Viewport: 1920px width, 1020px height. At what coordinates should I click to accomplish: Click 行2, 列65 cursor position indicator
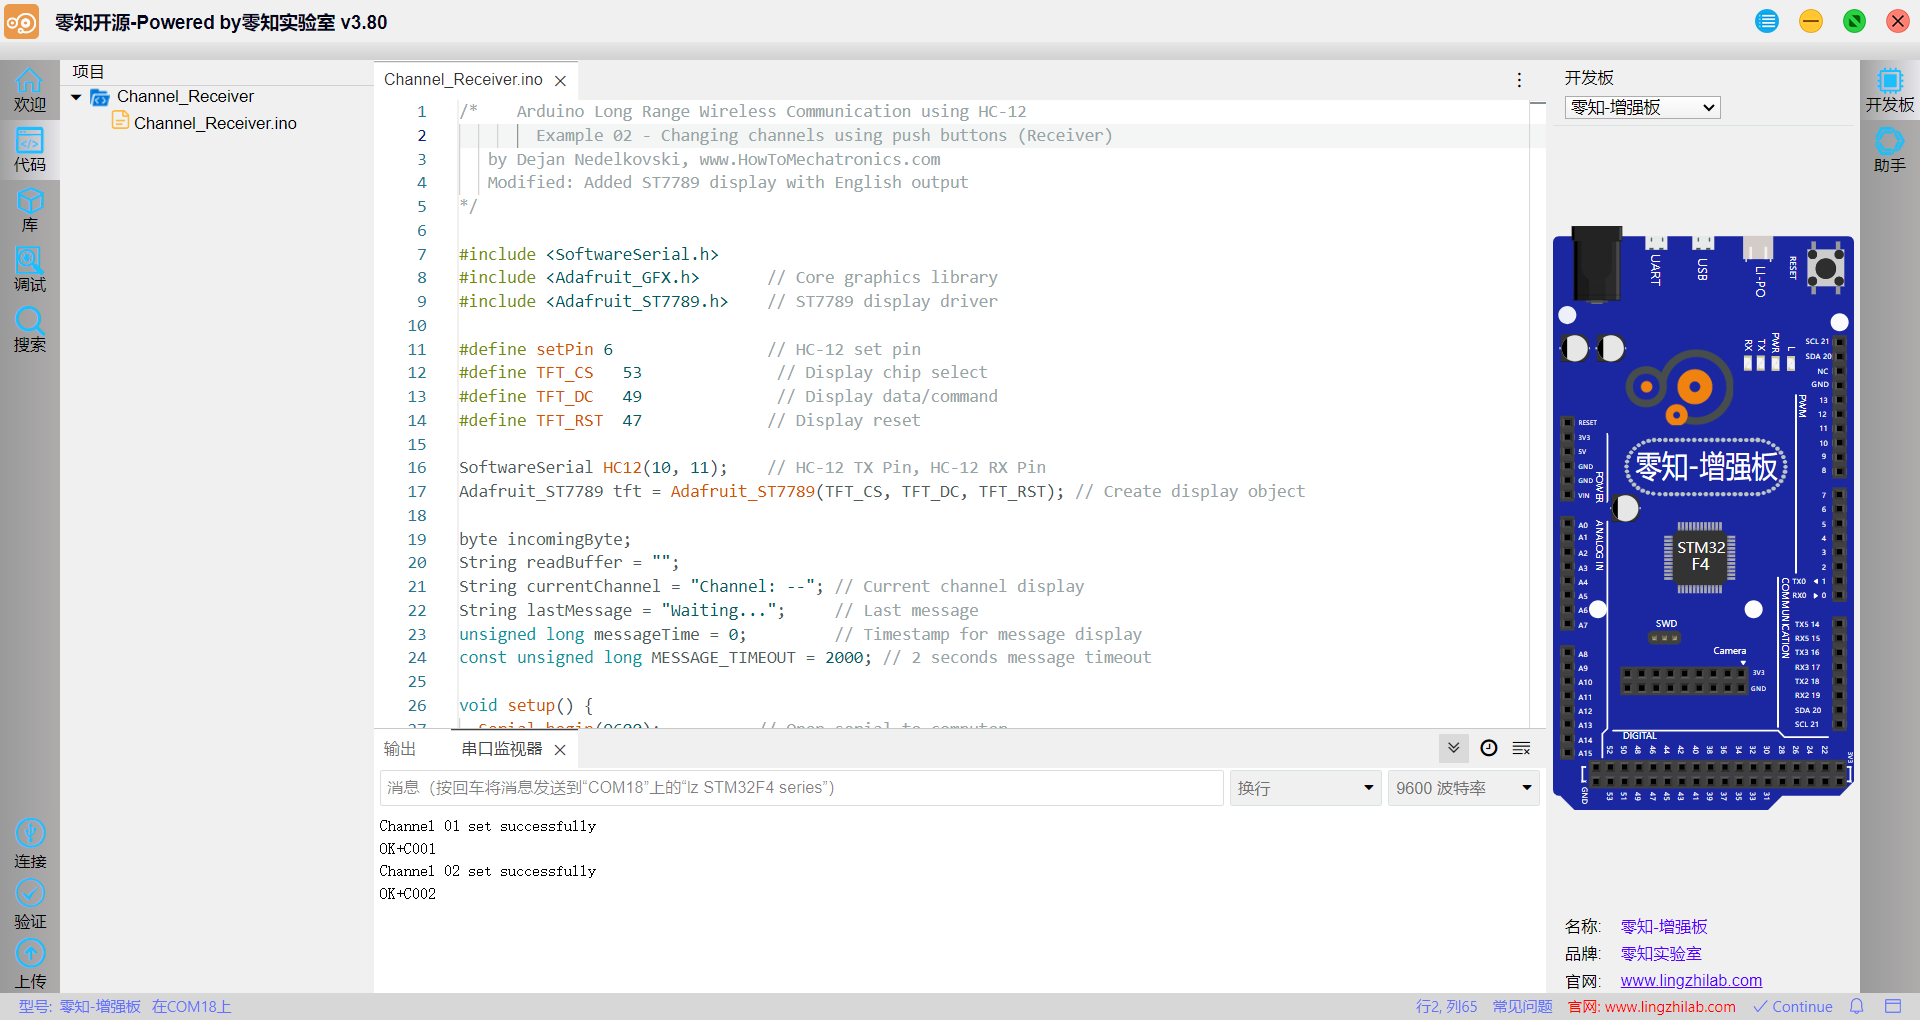tap(1446, 1006)
